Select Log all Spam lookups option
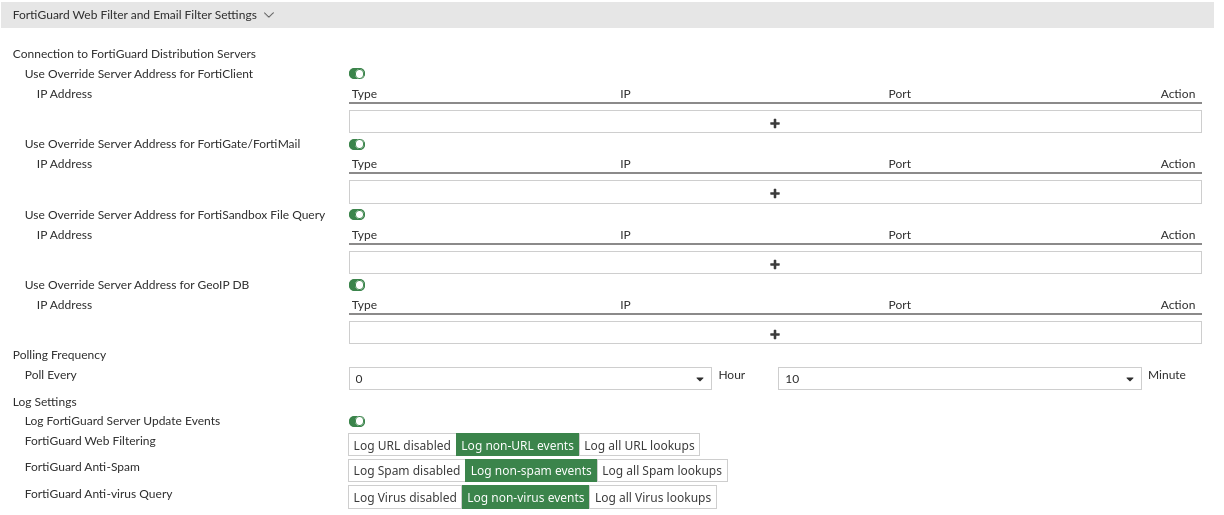 coord(662,470)
